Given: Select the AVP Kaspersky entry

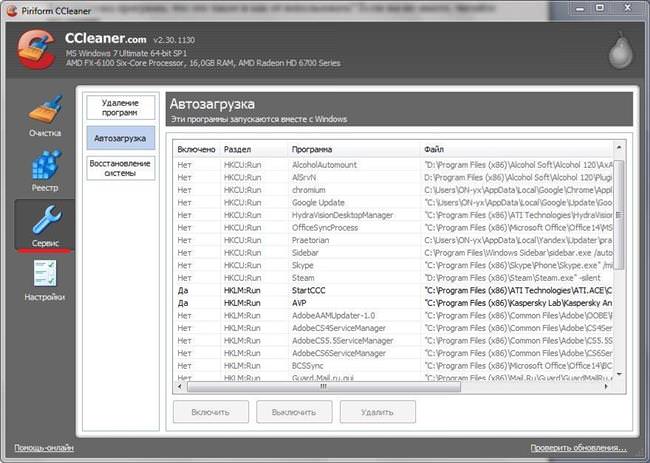Looking at the screenshot, I should (x=393, y=303).
